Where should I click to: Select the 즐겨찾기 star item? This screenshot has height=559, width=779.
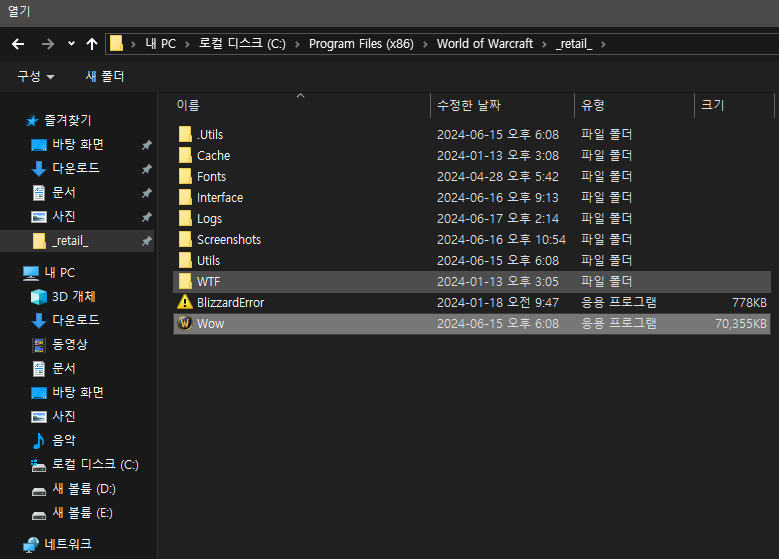click(x=59, y=120)
